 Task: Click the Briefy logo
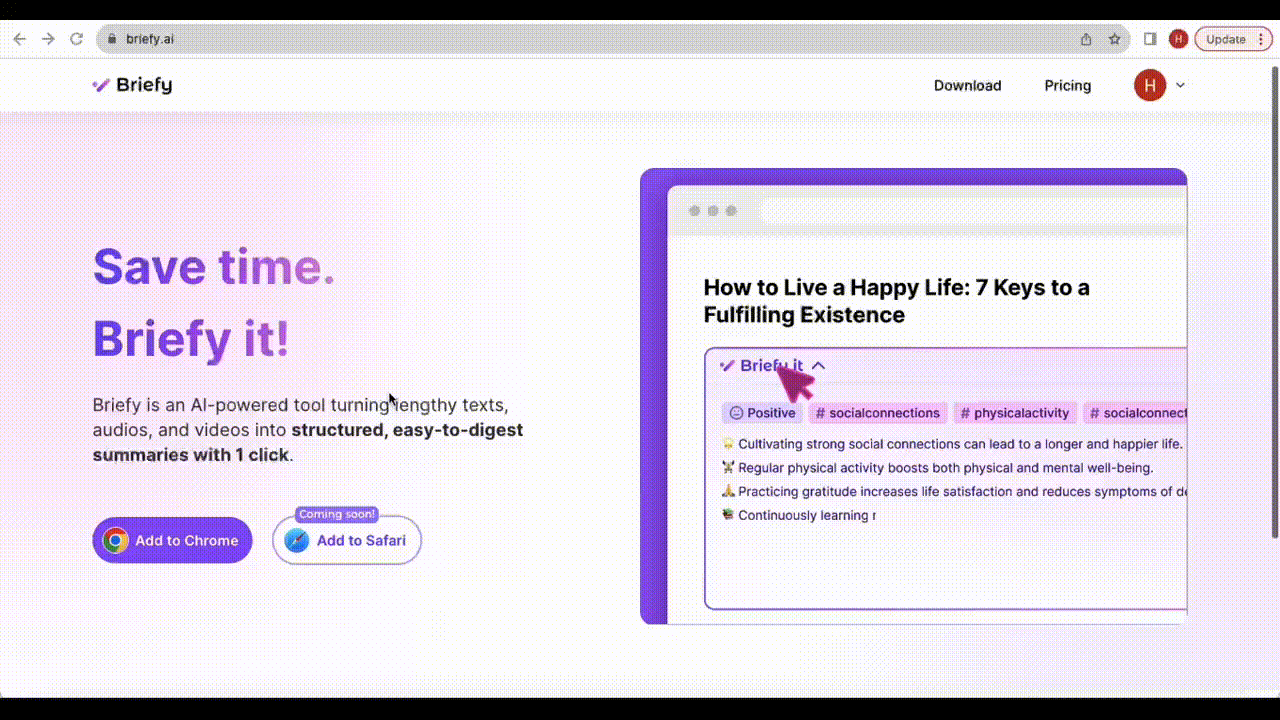(x=132, y=85)
